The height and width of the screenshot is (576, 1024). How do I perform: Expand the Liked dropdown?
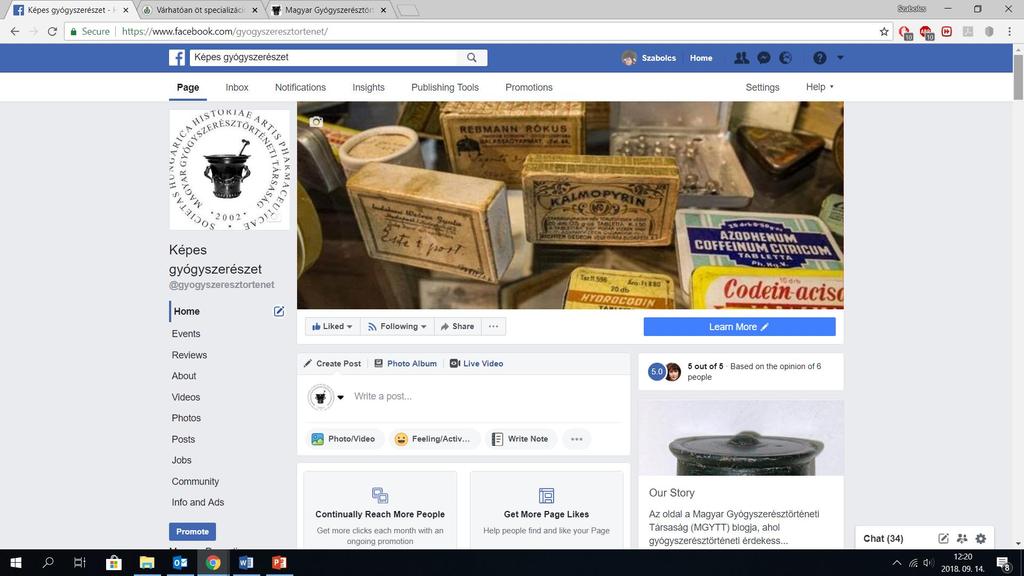(x=332, y=327)
